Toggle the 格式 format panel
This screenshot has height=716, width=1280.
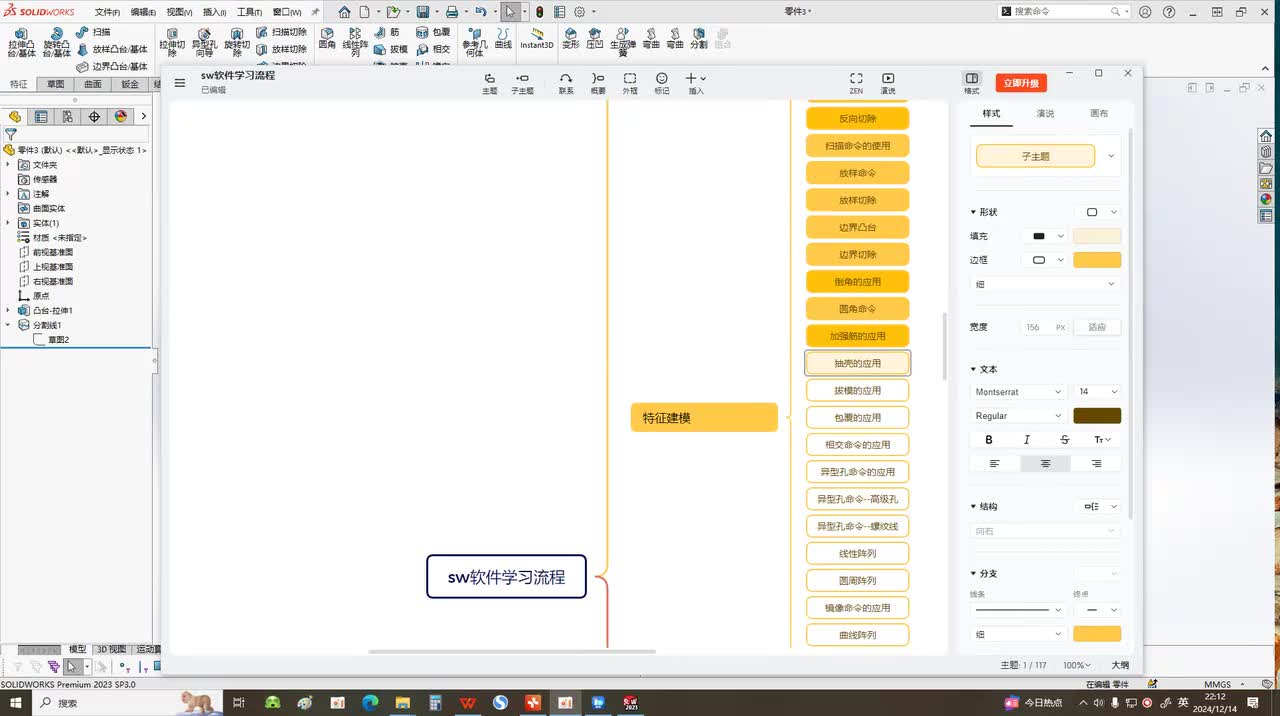971,83
